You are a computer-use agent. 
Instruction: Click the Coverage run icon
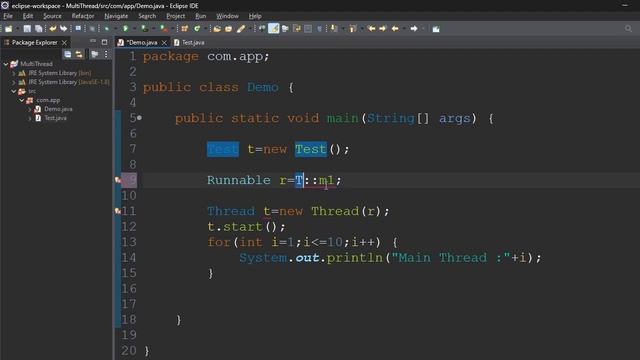coord(144,29)
